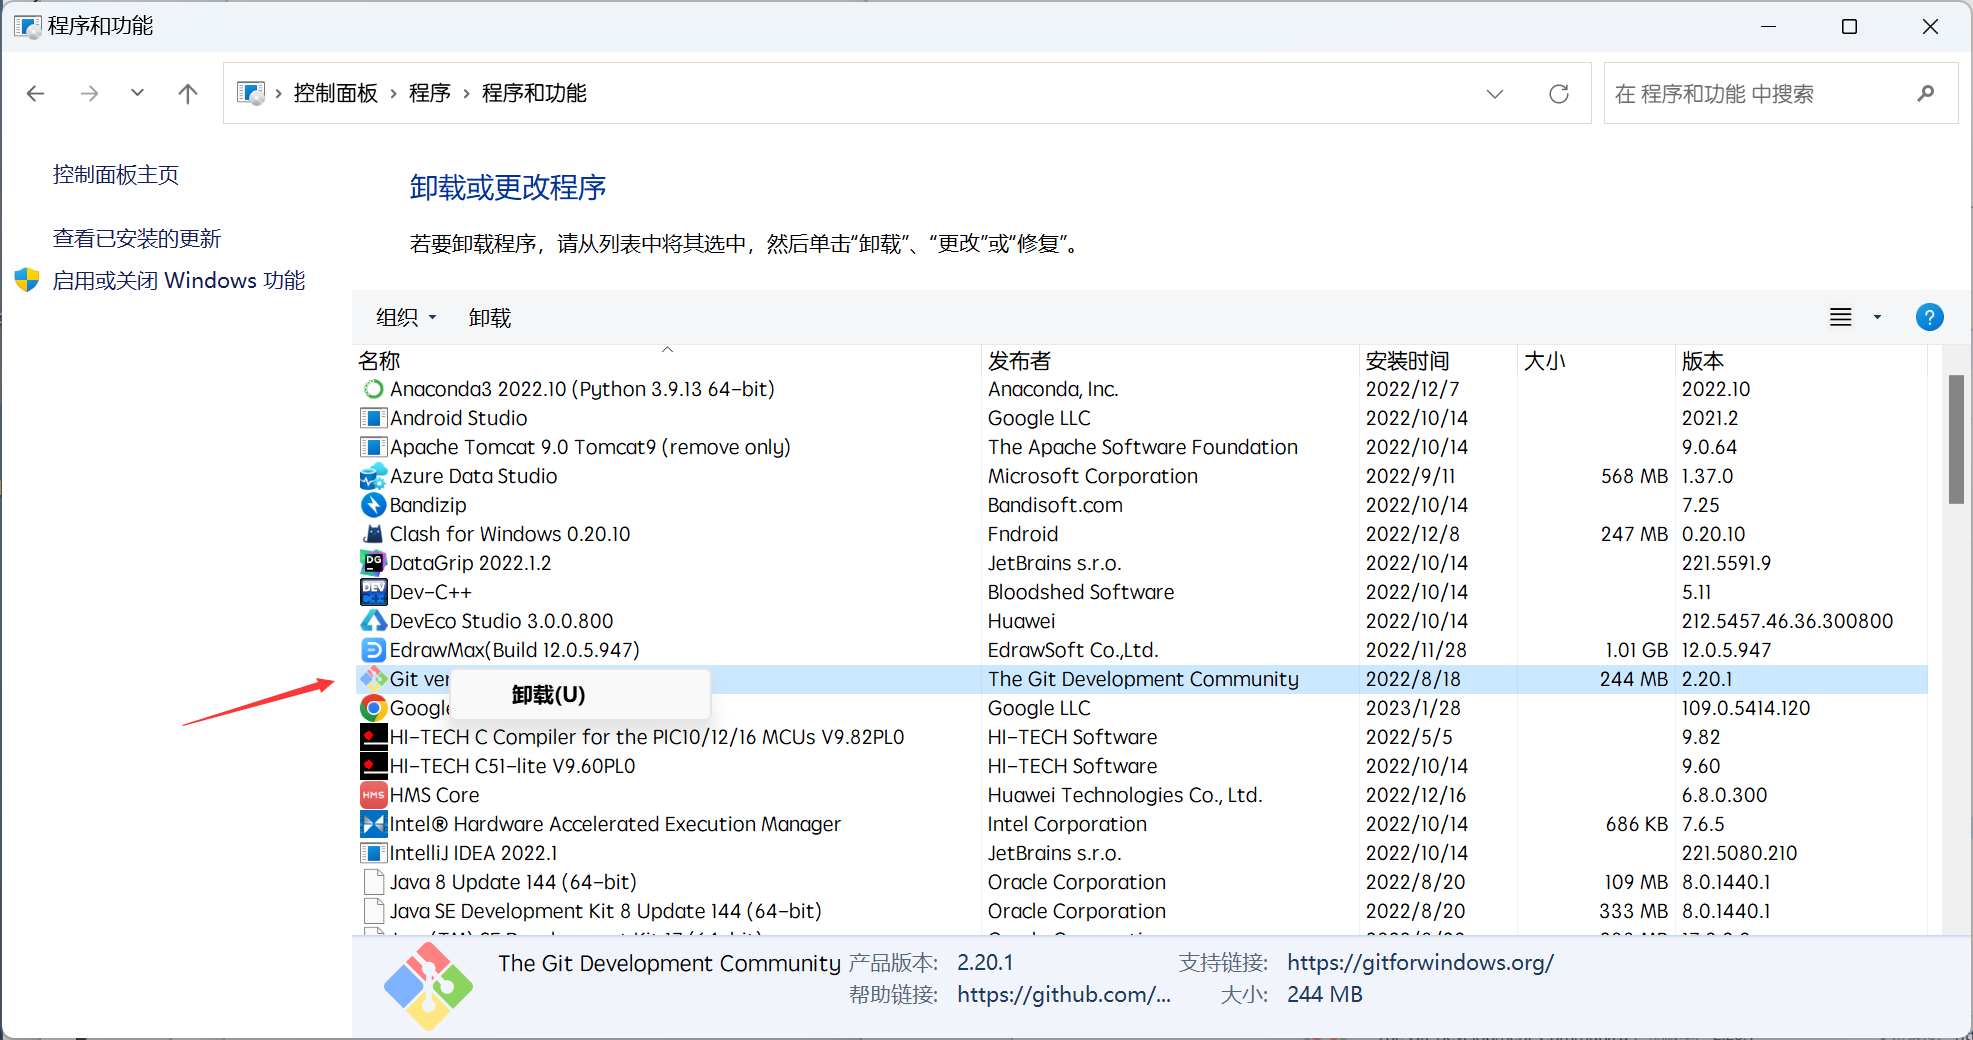Select the Anaconda3 2022.10 row name

pos(582,389)
